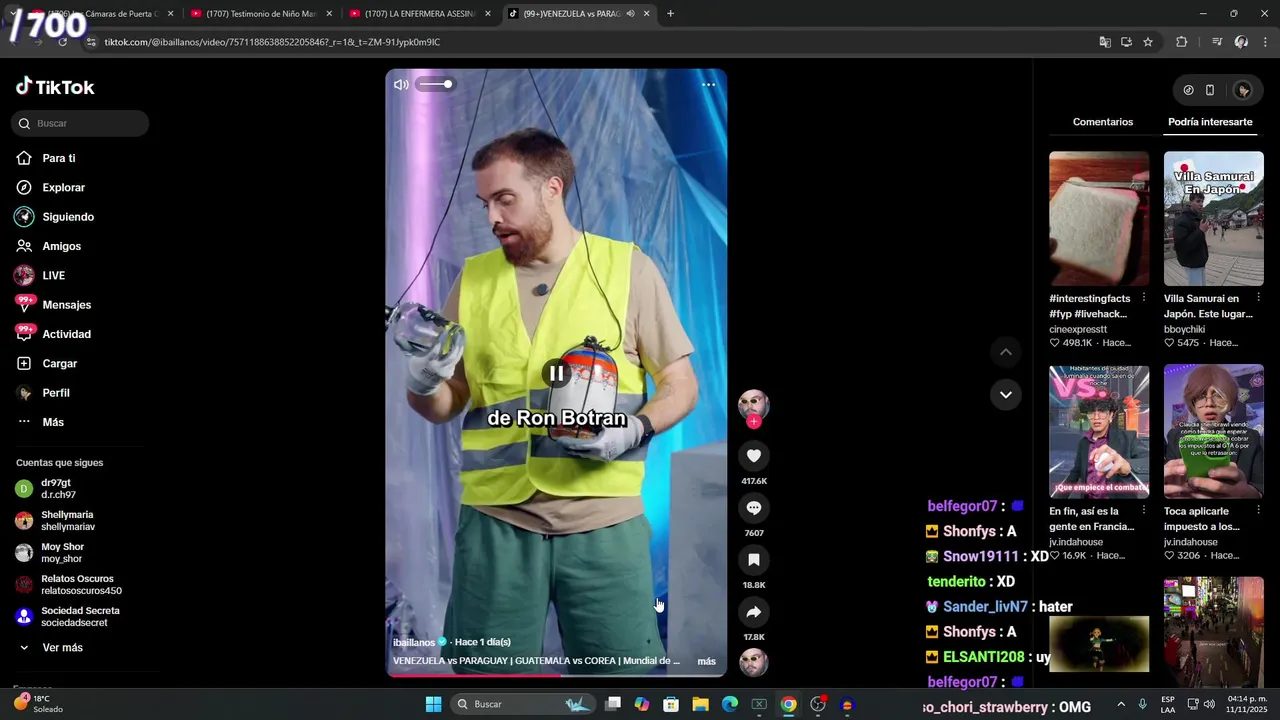Show hidden system tray icons chevron
Image resolution: width=1280 pixels, height=720 pixels.
click(1120, 704)
